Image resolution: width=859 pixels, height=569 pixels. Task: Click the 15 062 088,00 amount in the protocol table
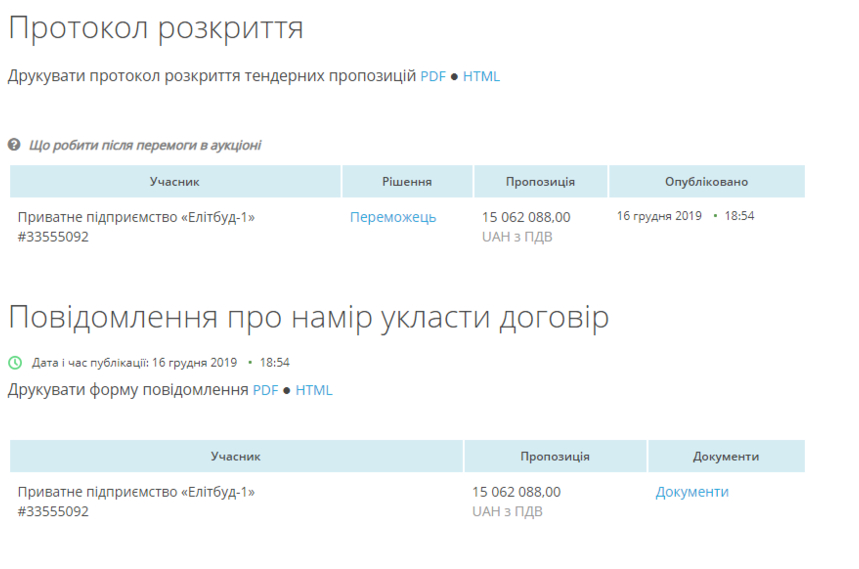[526, 217]
